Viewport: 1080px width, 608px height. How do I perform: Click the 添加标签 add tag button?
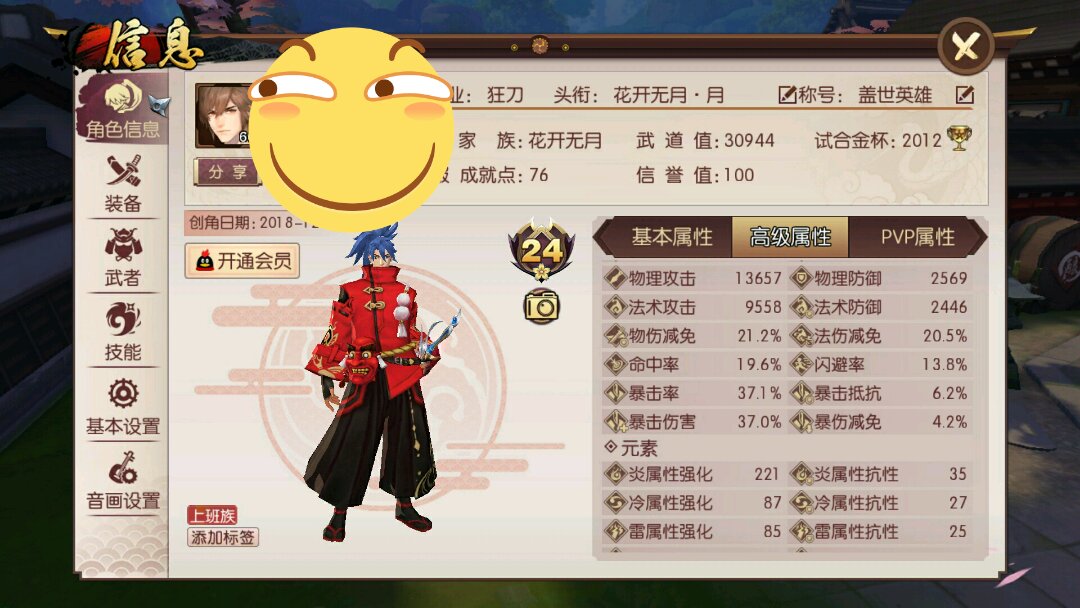(x=222, y=537)
